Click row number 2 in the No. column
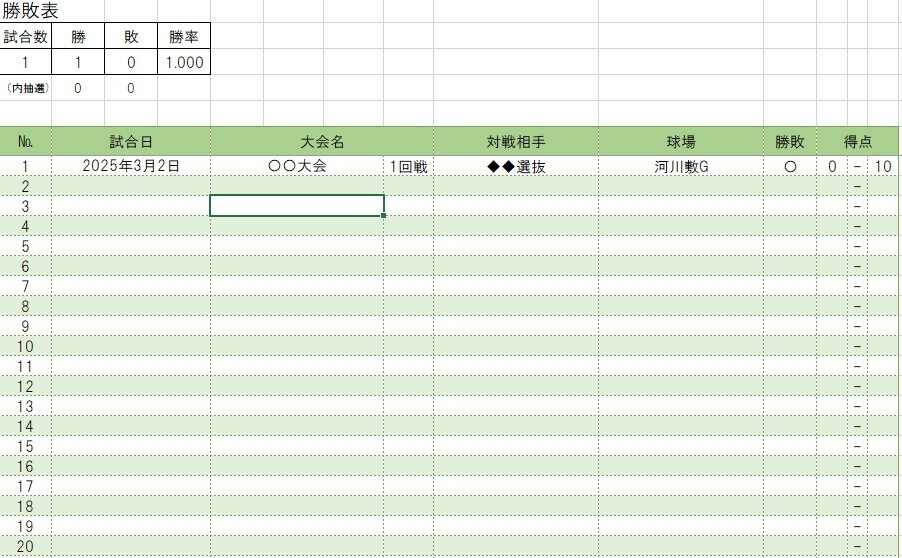The height and width of the screenshot is (558, 902). click(x=26, y=186)
